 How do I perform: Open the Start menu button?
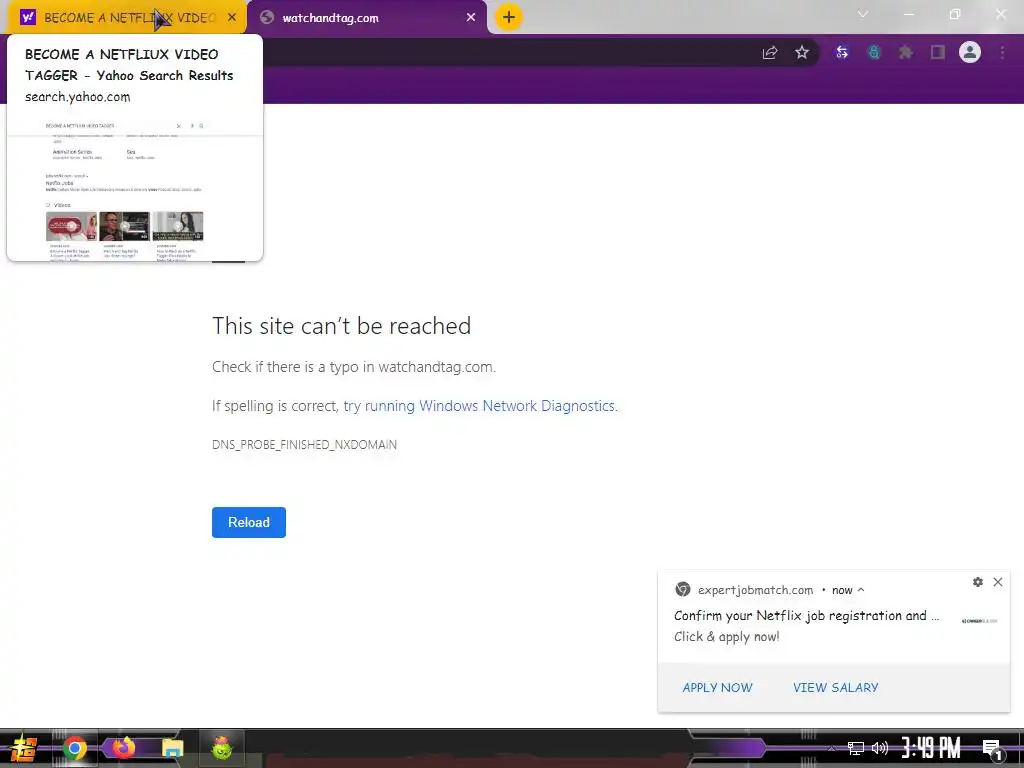coord(24,748)
